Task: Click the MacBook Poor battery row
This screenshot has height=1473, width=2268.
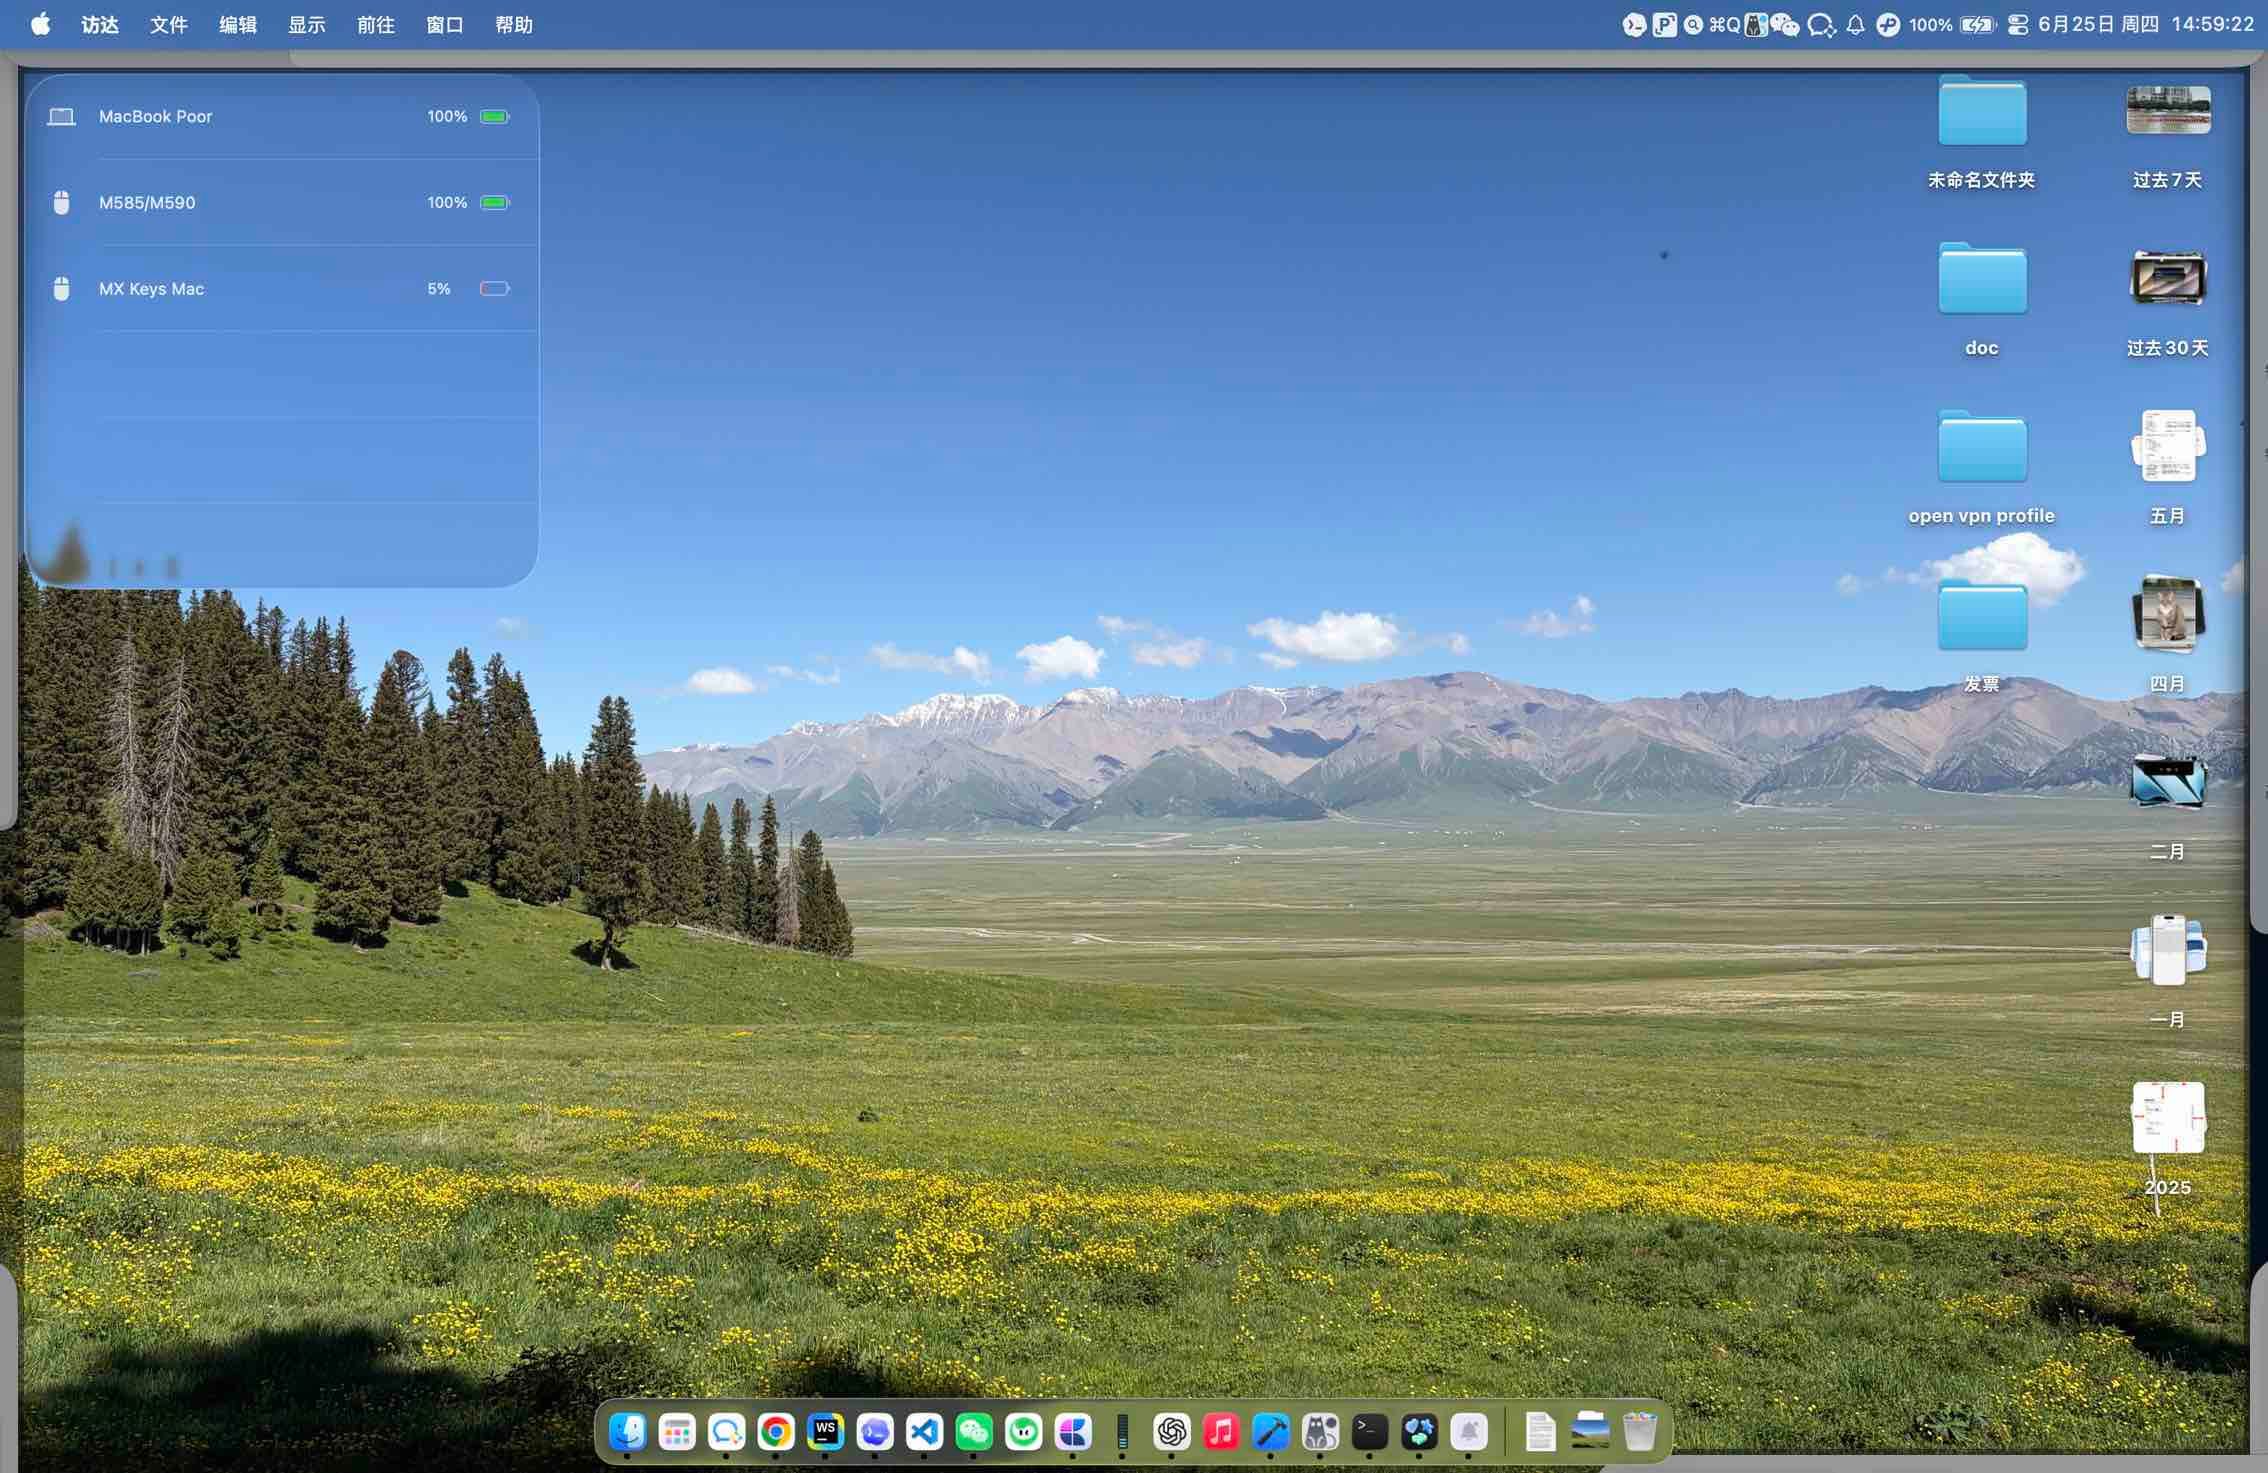Action: coord(282,117)
